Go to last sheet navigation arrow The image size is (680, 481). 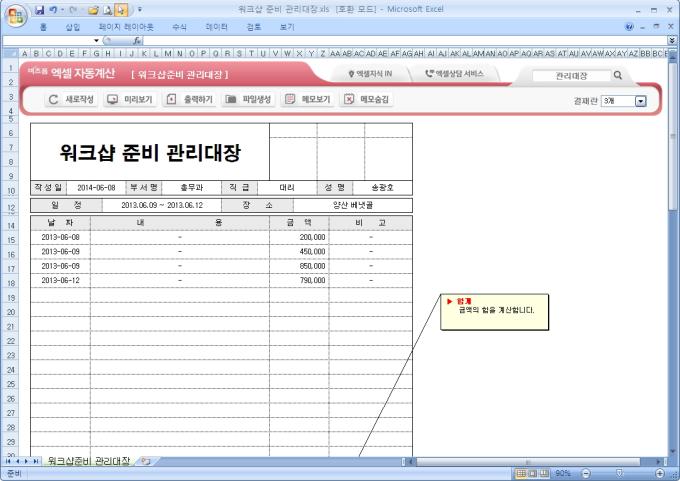click(36, 461)
